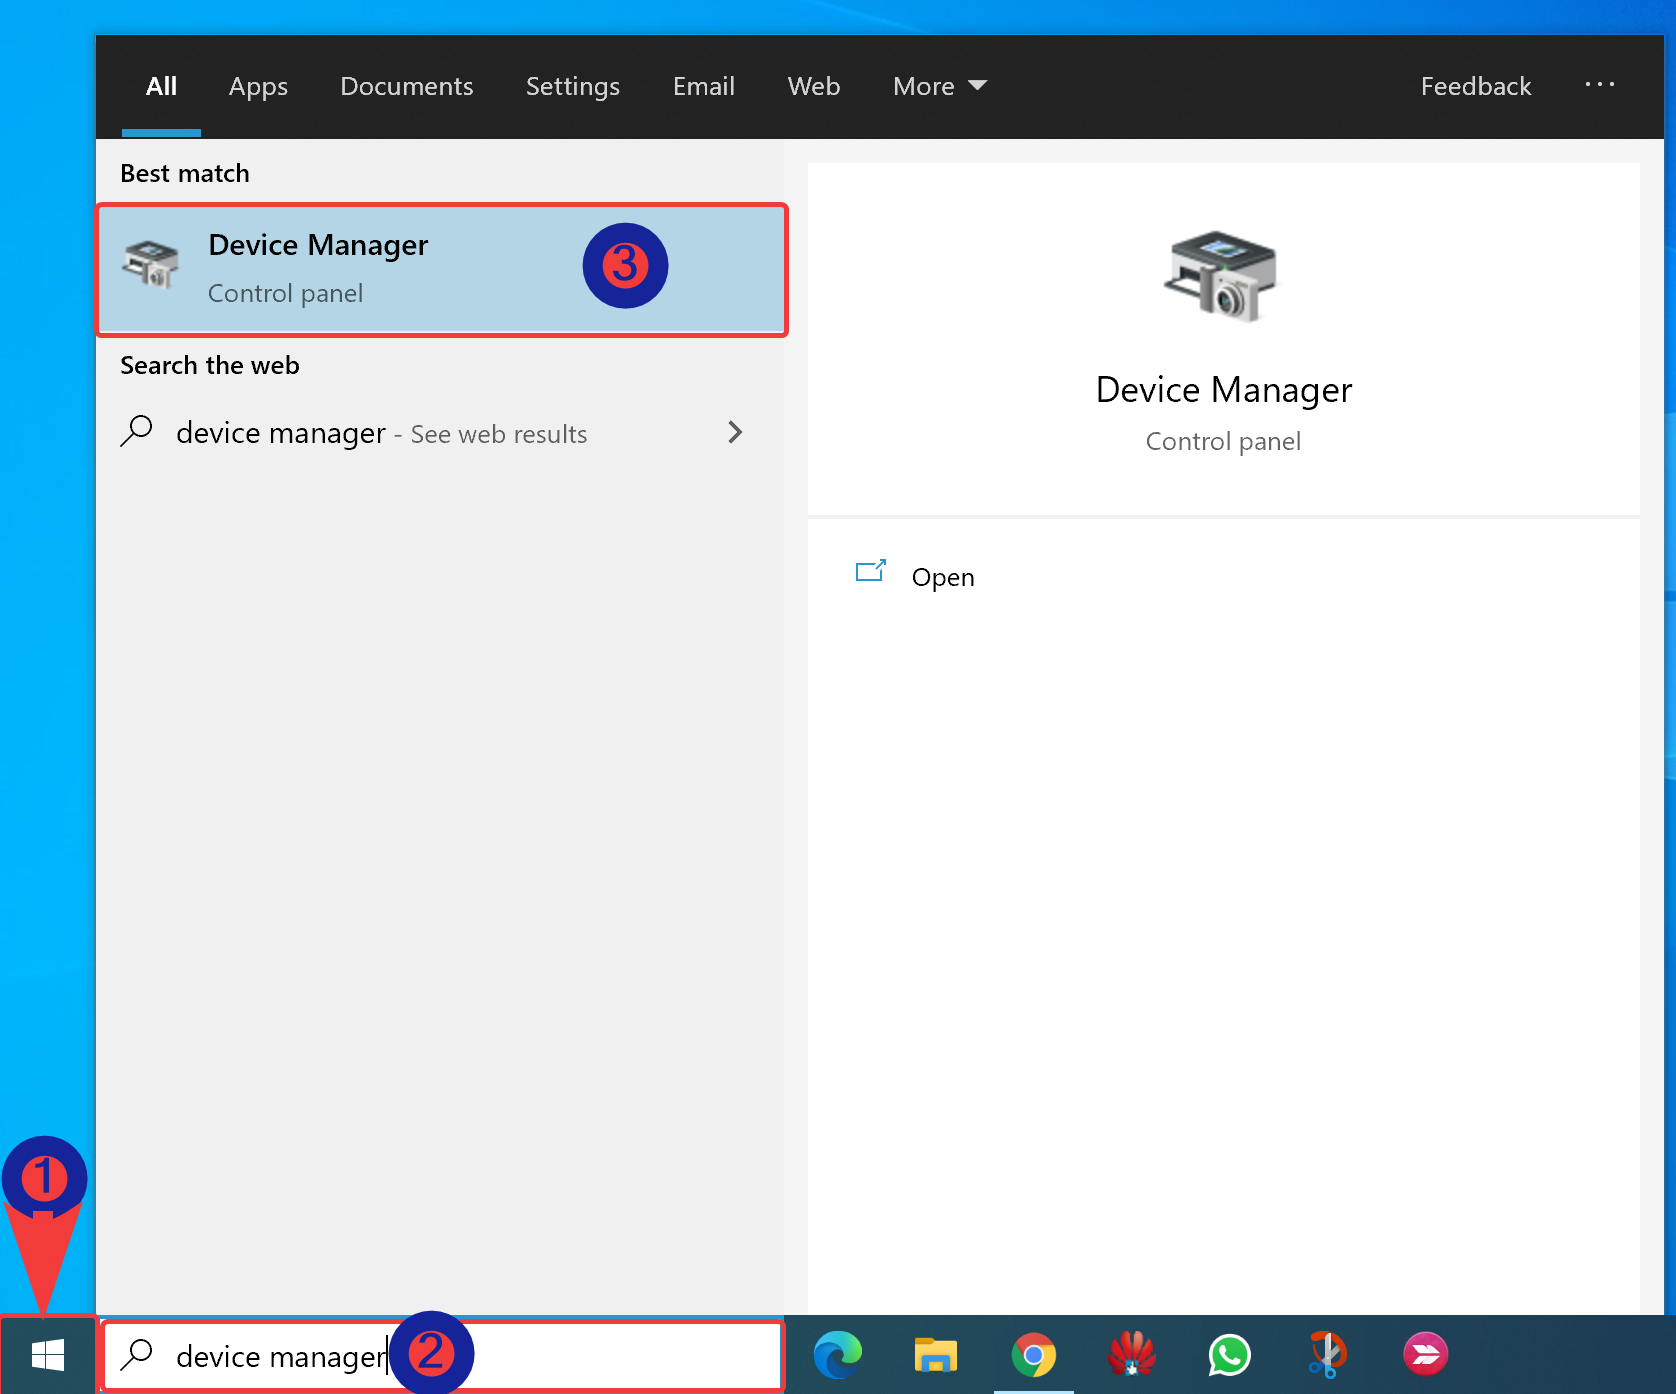Click Device Manager icon in best match
Image resolution: width=1676 pixels, height=1394 pixels.
(x=150, y=264)
